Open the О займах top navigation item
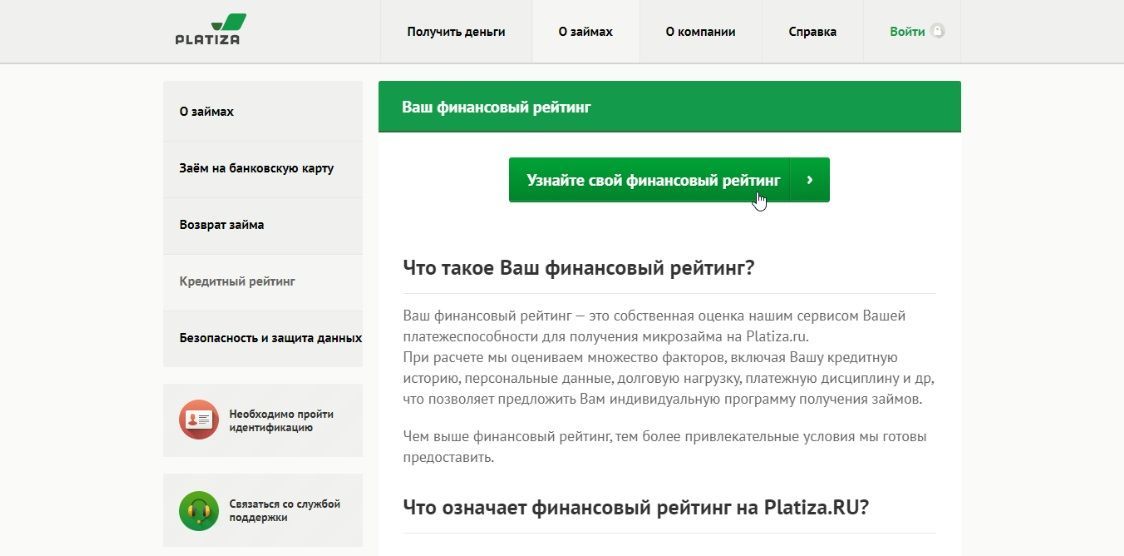The image size is (1124, 556). 586,32
